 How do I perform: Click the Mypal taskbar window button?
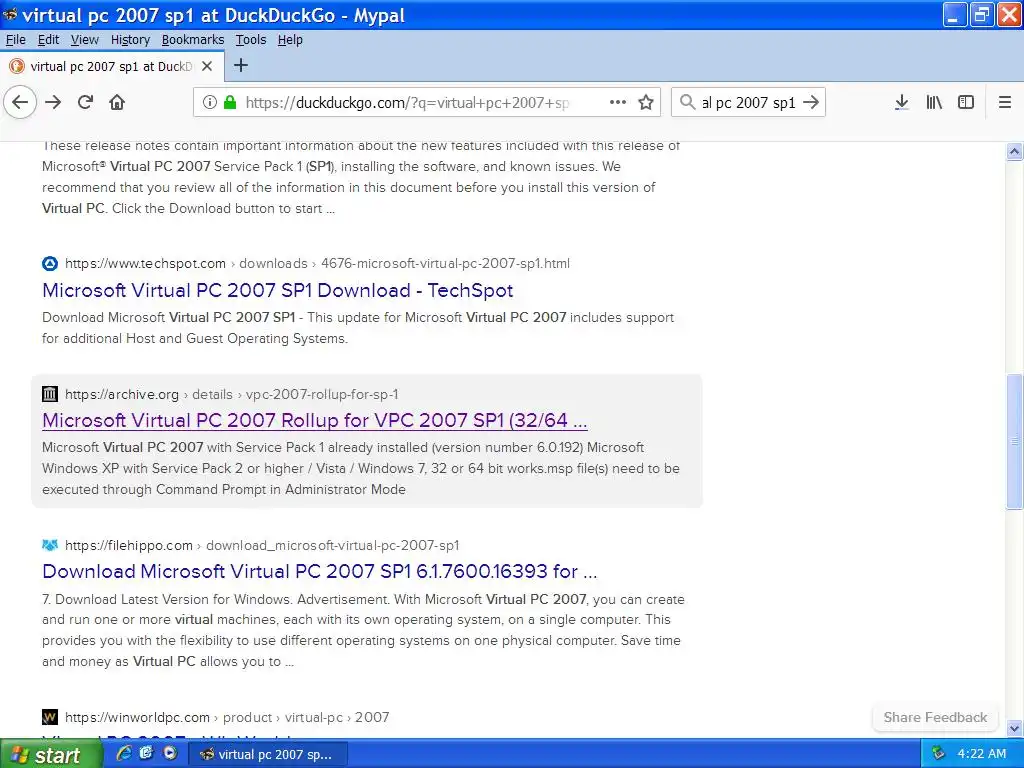[x=268, y=754]
